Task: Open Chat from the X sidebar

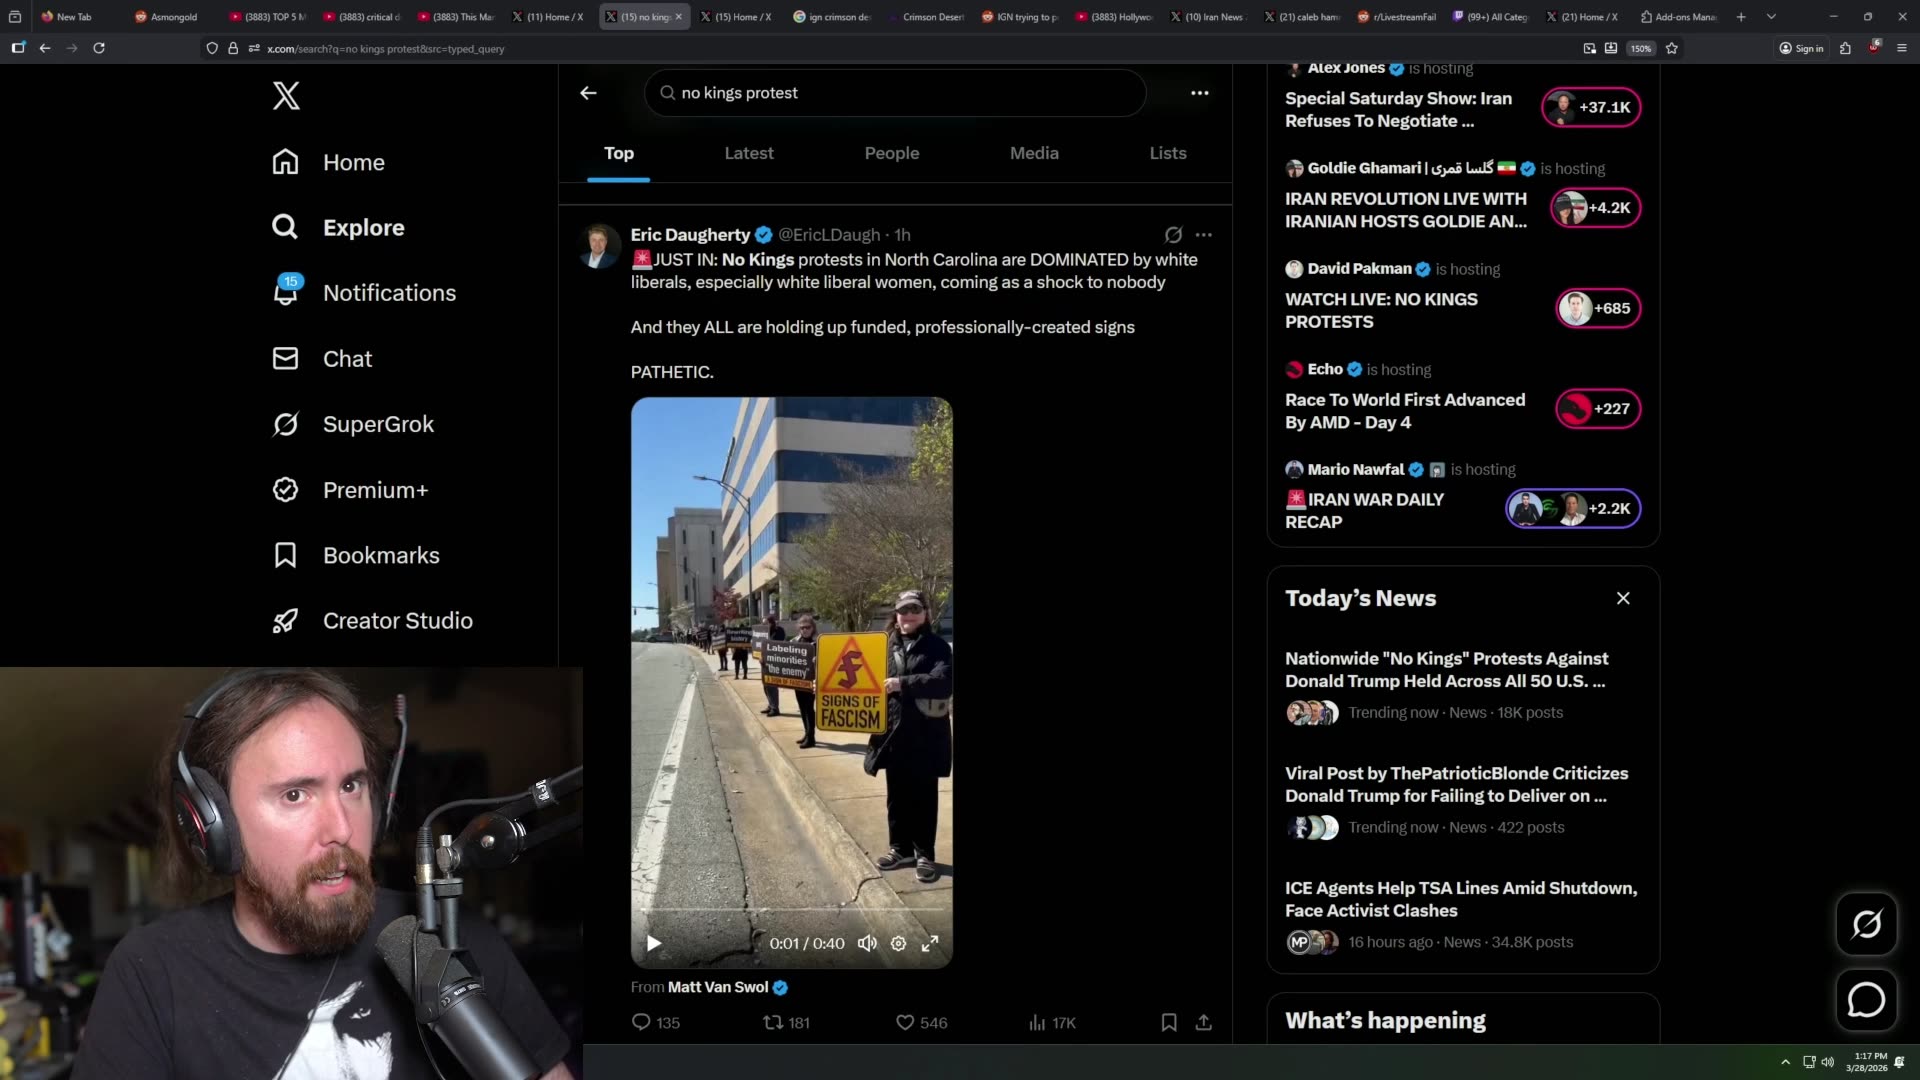Action: click(322, 359)
